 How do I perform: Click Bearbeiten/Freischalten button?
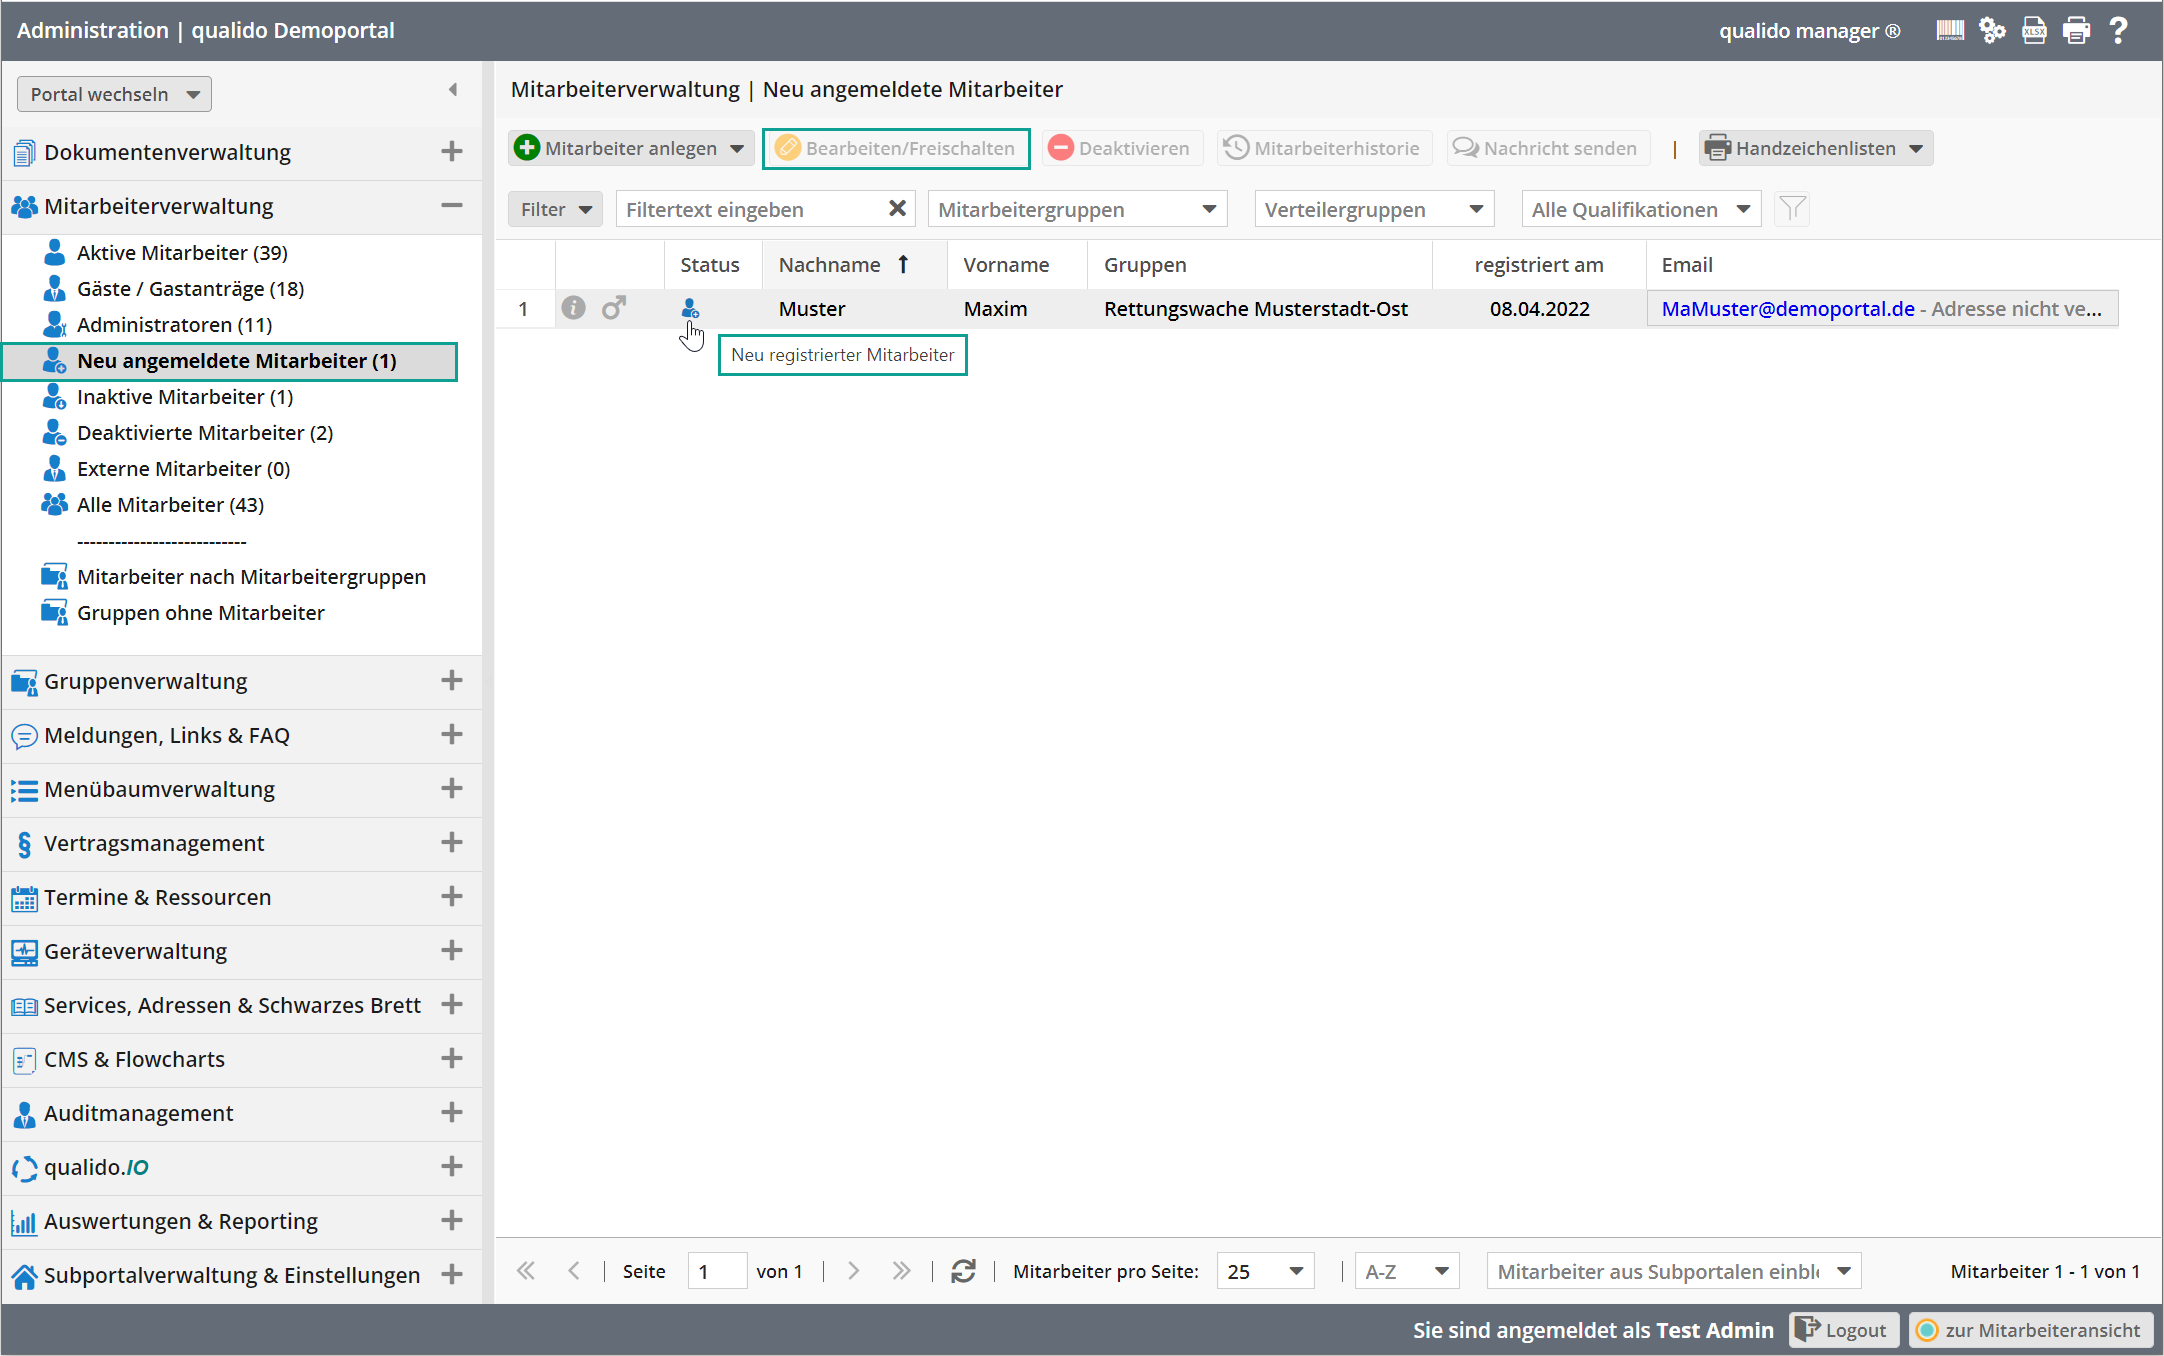tap(896, 148)
